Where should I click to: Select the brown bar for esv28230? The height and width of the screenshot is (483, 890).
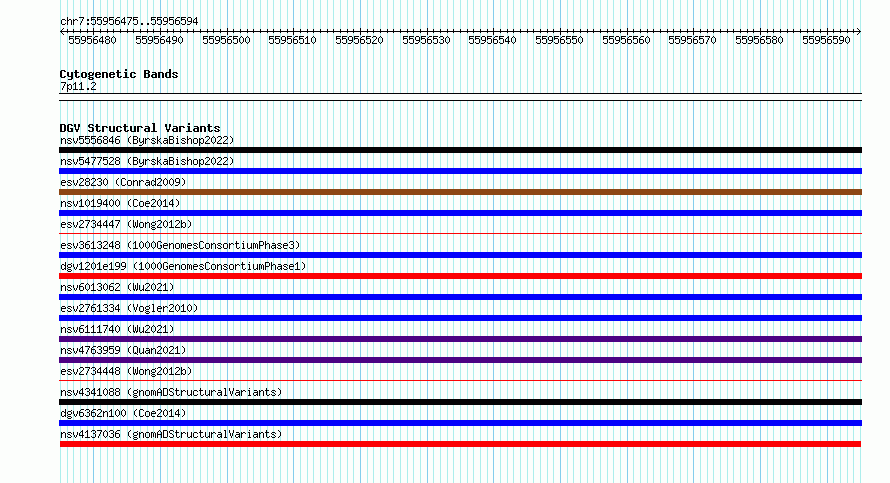coord(460,192)
